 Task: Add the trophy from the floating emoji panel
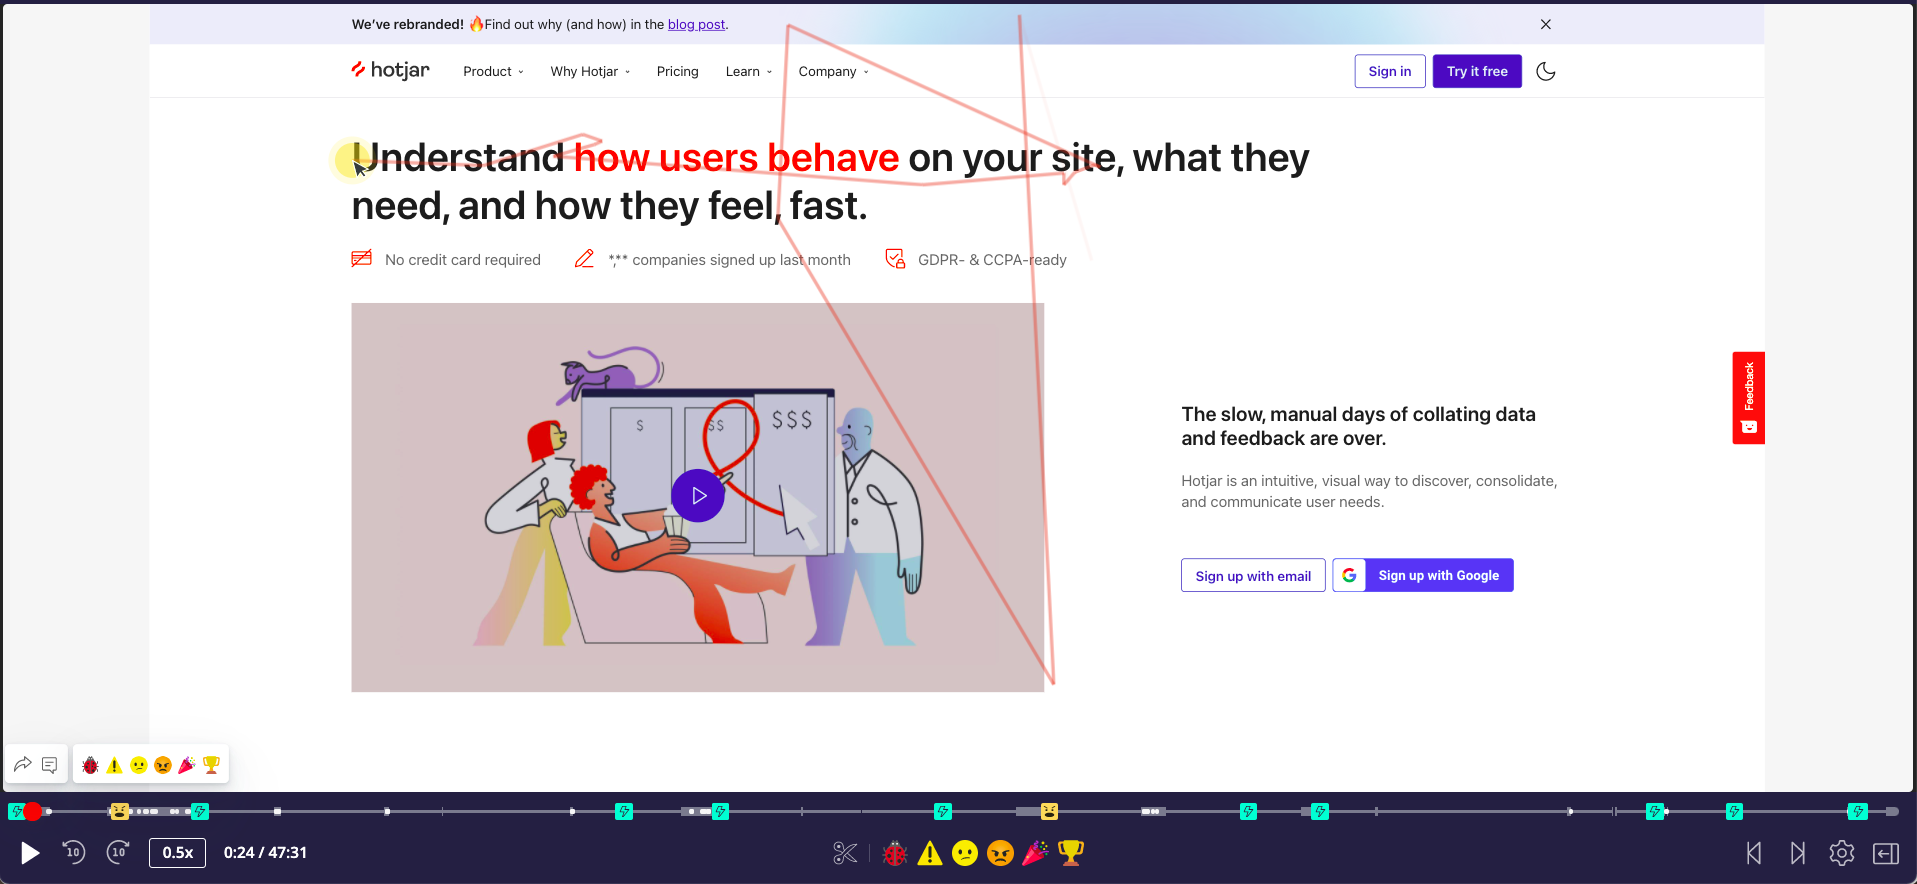tap(211, 765)
